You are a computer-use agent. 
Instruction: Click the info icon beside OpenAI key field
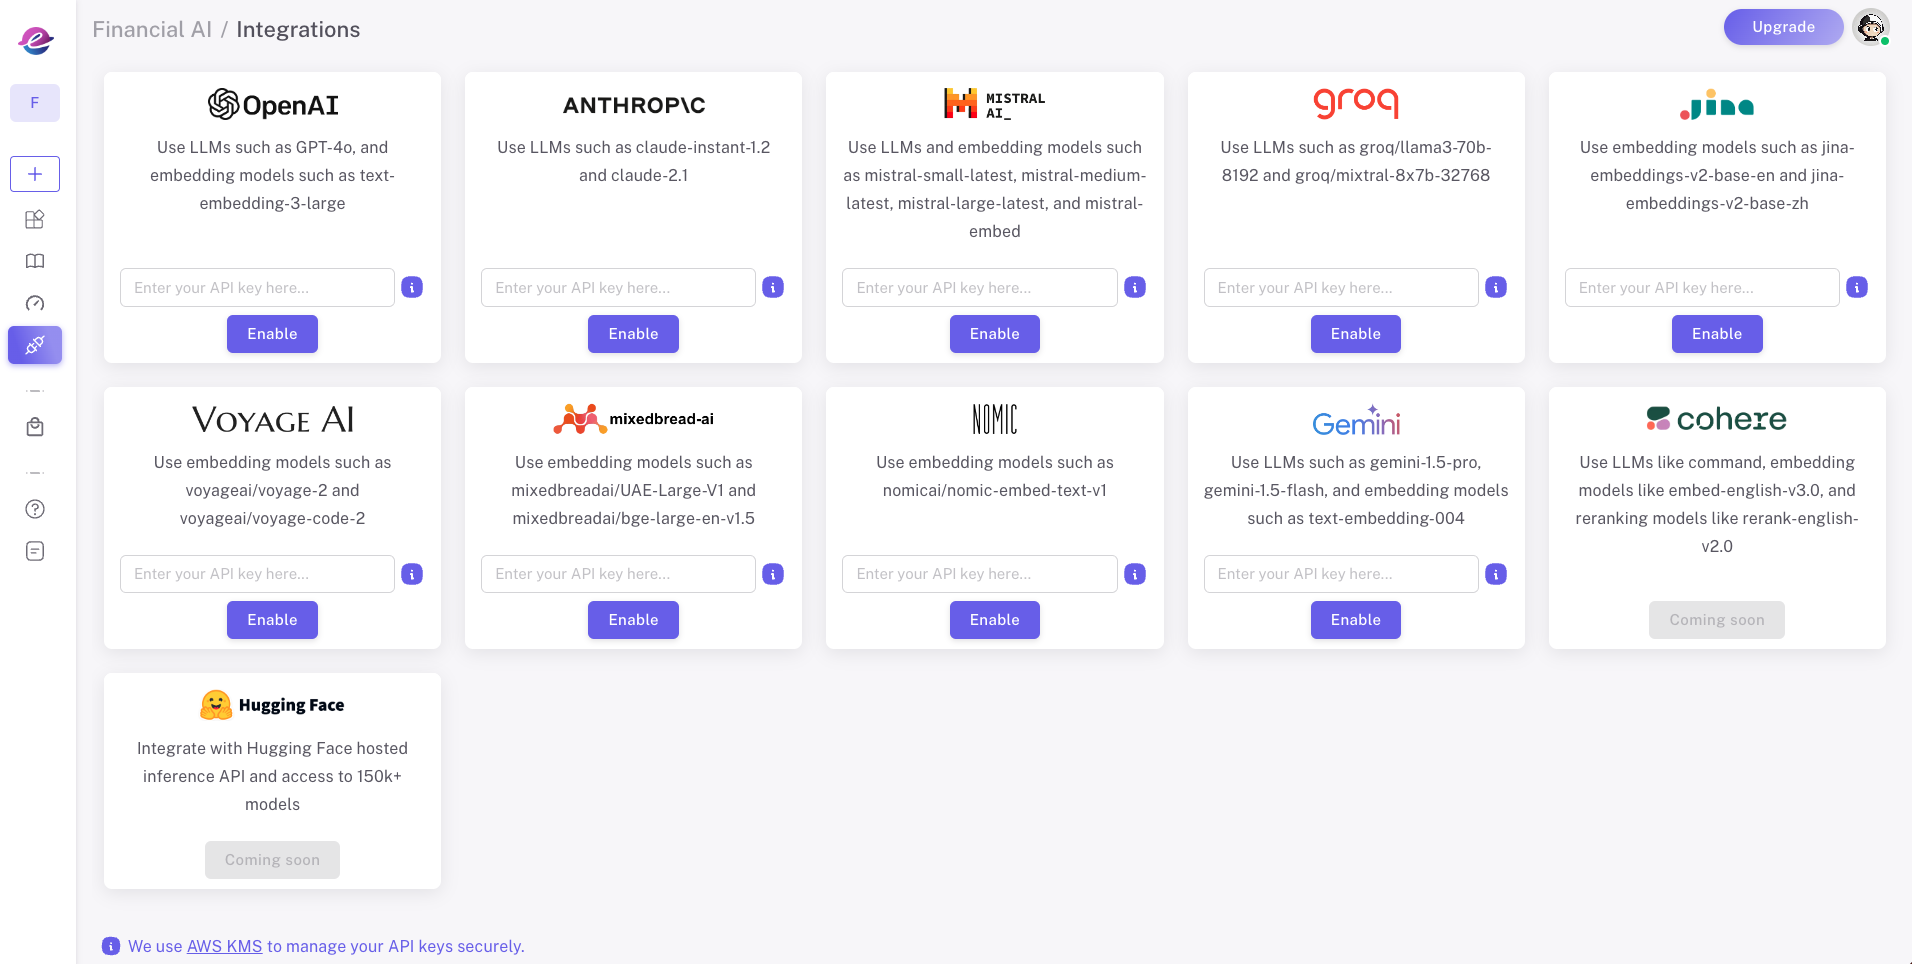pyautogui.click(x=412, y=288)
